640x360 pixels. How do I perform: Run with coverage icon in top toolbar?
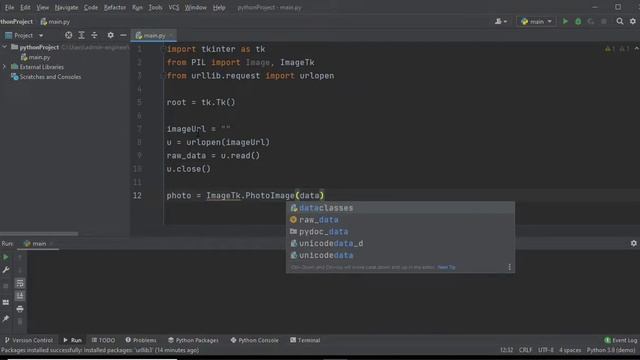591,21
